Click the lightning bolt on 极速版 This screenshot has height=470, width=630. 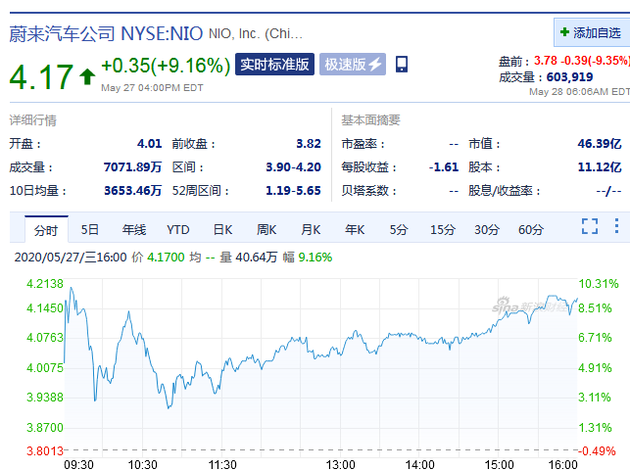(x=375, y=64)
